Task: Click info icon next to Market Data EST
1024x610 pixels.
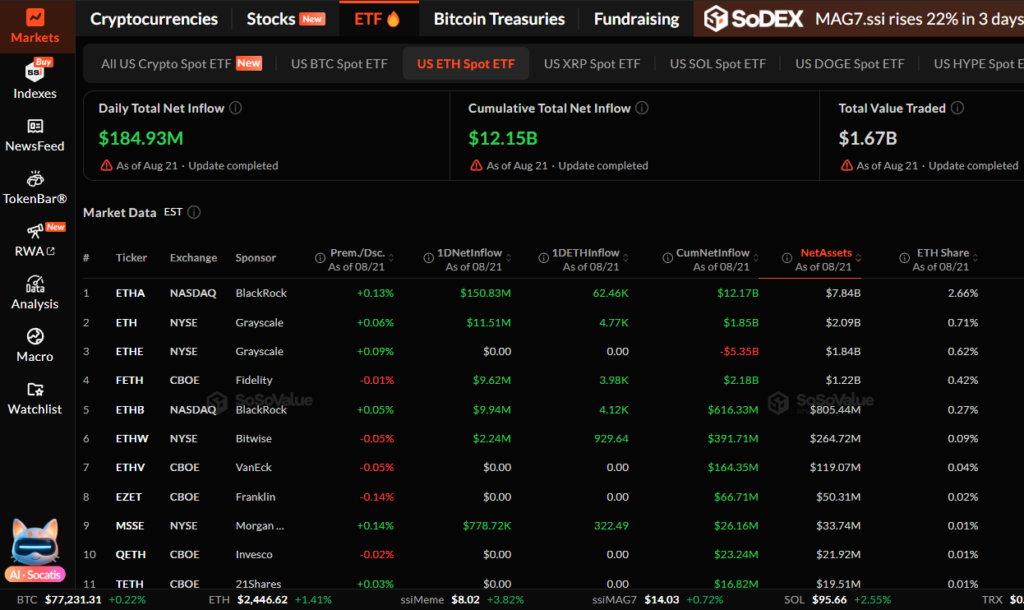Action: 194,212
